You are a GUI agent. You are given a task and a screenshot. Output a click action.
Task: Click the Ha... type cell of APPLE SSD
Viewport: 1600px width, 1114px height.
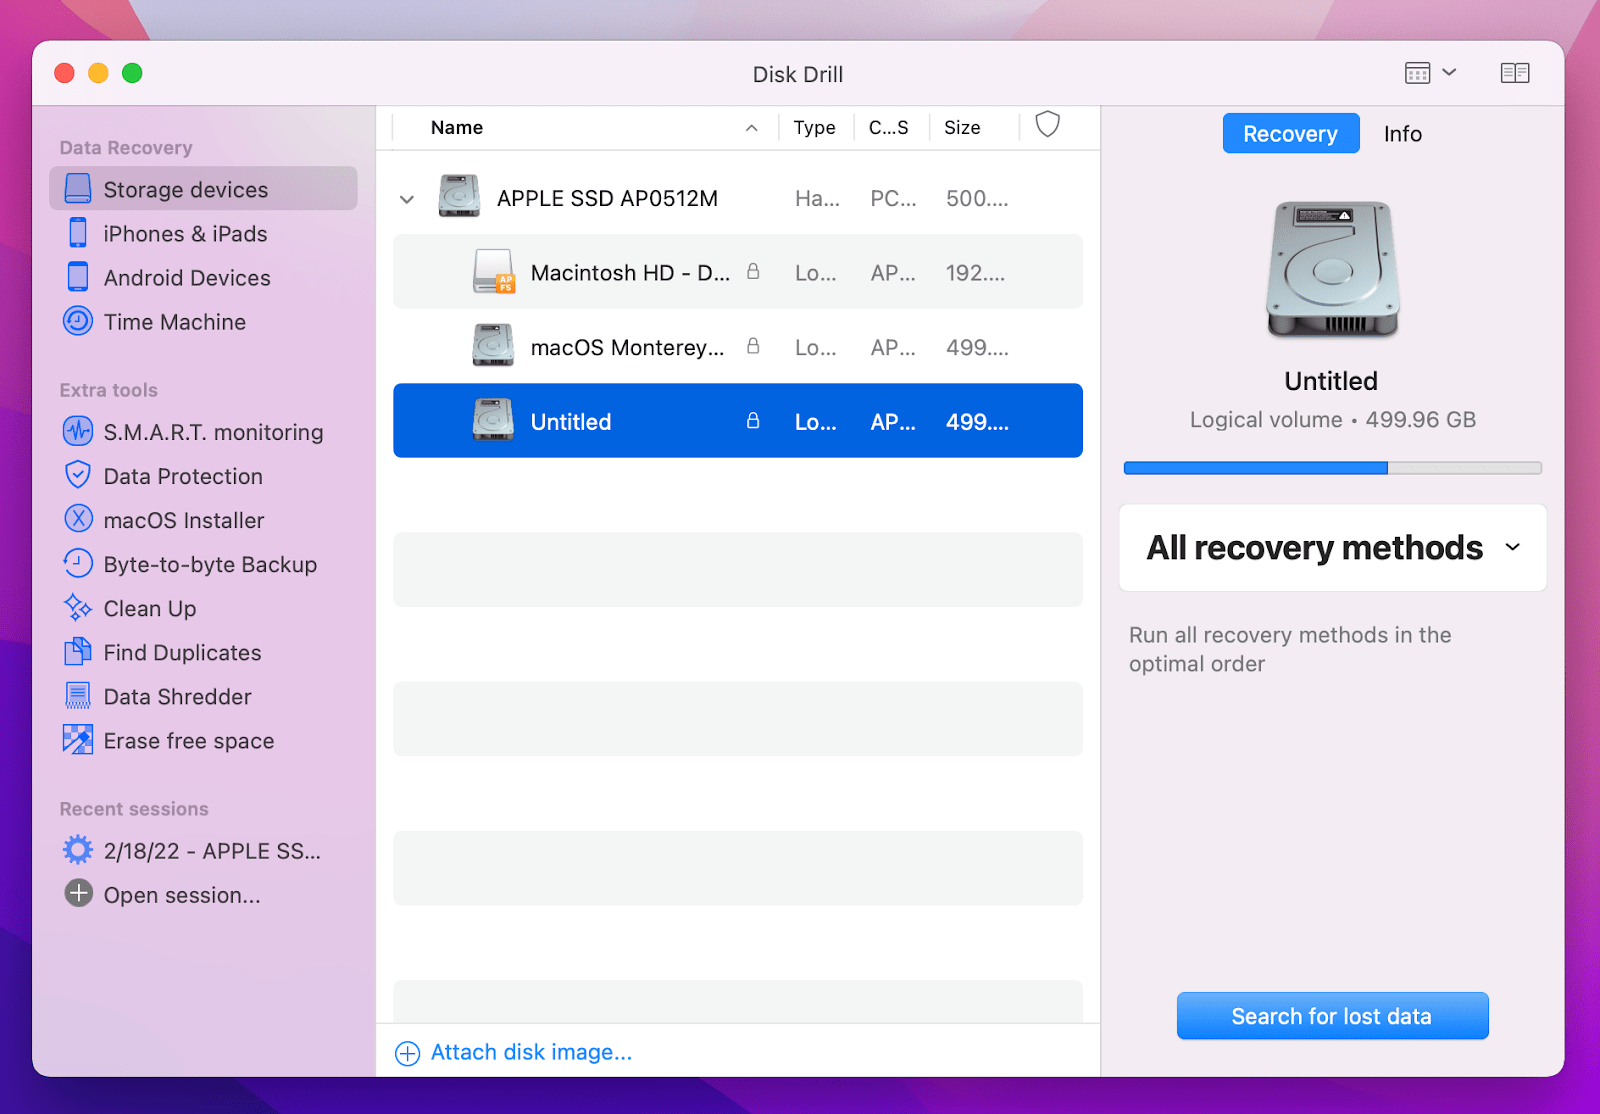[817, 198]
